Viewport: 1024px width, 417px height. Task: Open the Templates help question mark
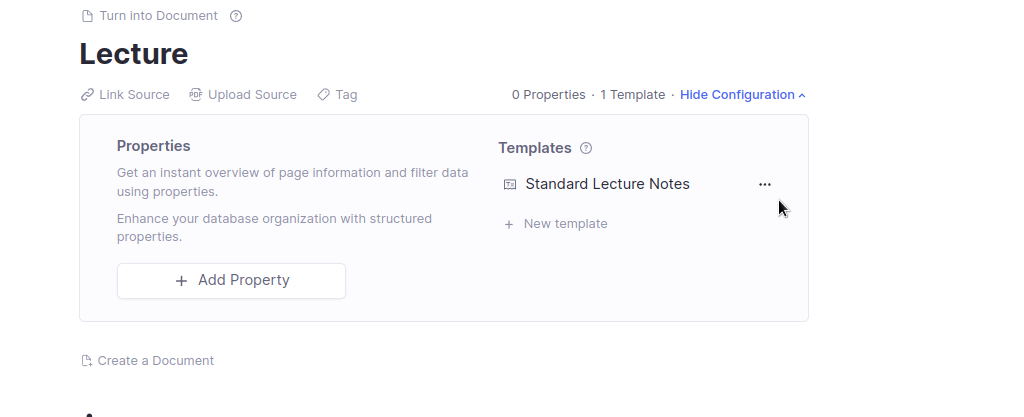pyautogui.click(x=586, y=148)
